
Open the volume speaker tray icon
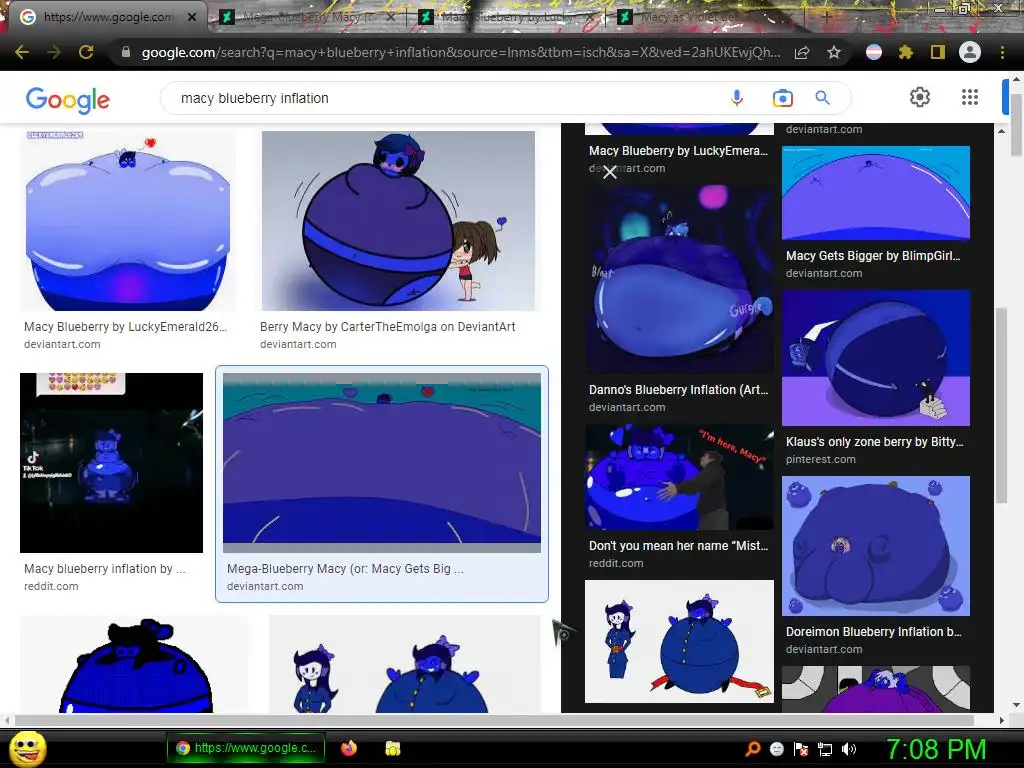click(849, 749)
